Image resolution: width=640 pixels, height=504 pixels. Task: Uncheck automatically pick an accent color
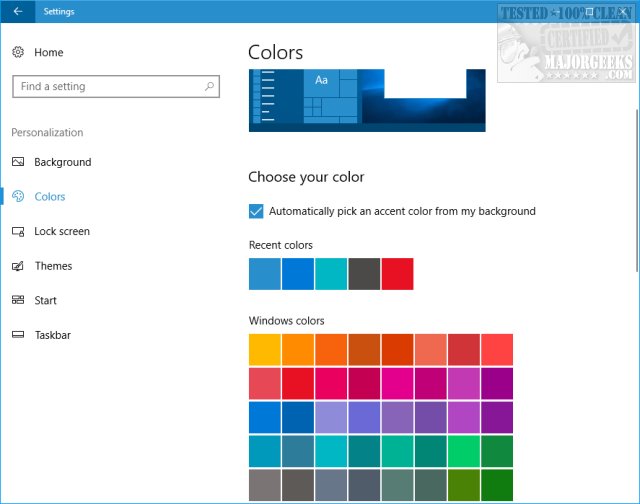point(256,211)
